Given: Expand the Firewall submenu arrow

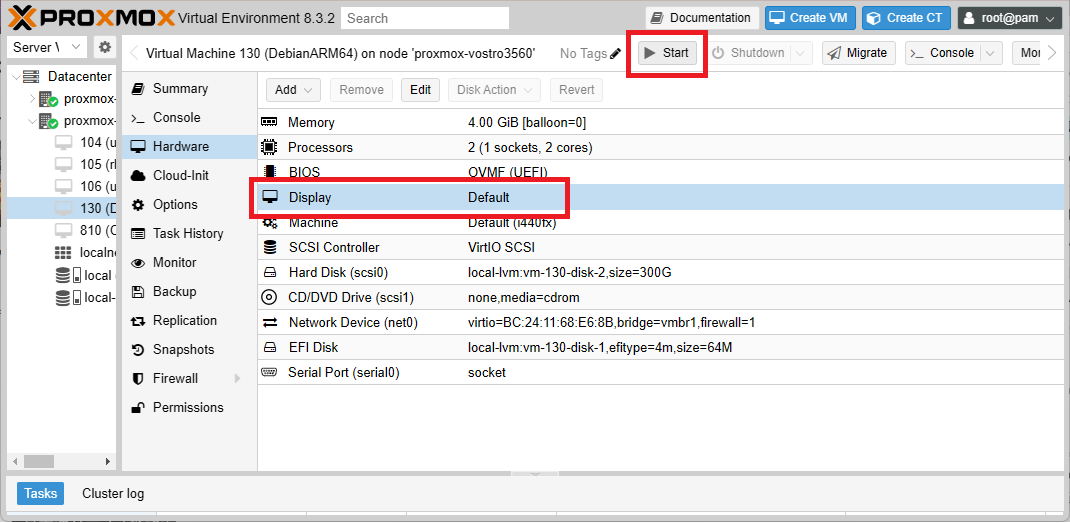Looking at the screenshot, I should point(237,378).
